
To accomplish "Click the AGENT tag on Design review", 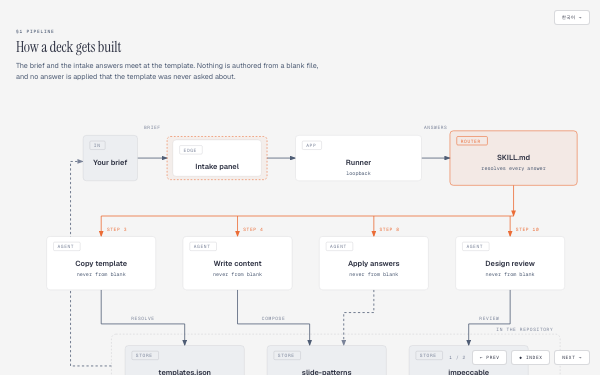I will tap(476, 246).
